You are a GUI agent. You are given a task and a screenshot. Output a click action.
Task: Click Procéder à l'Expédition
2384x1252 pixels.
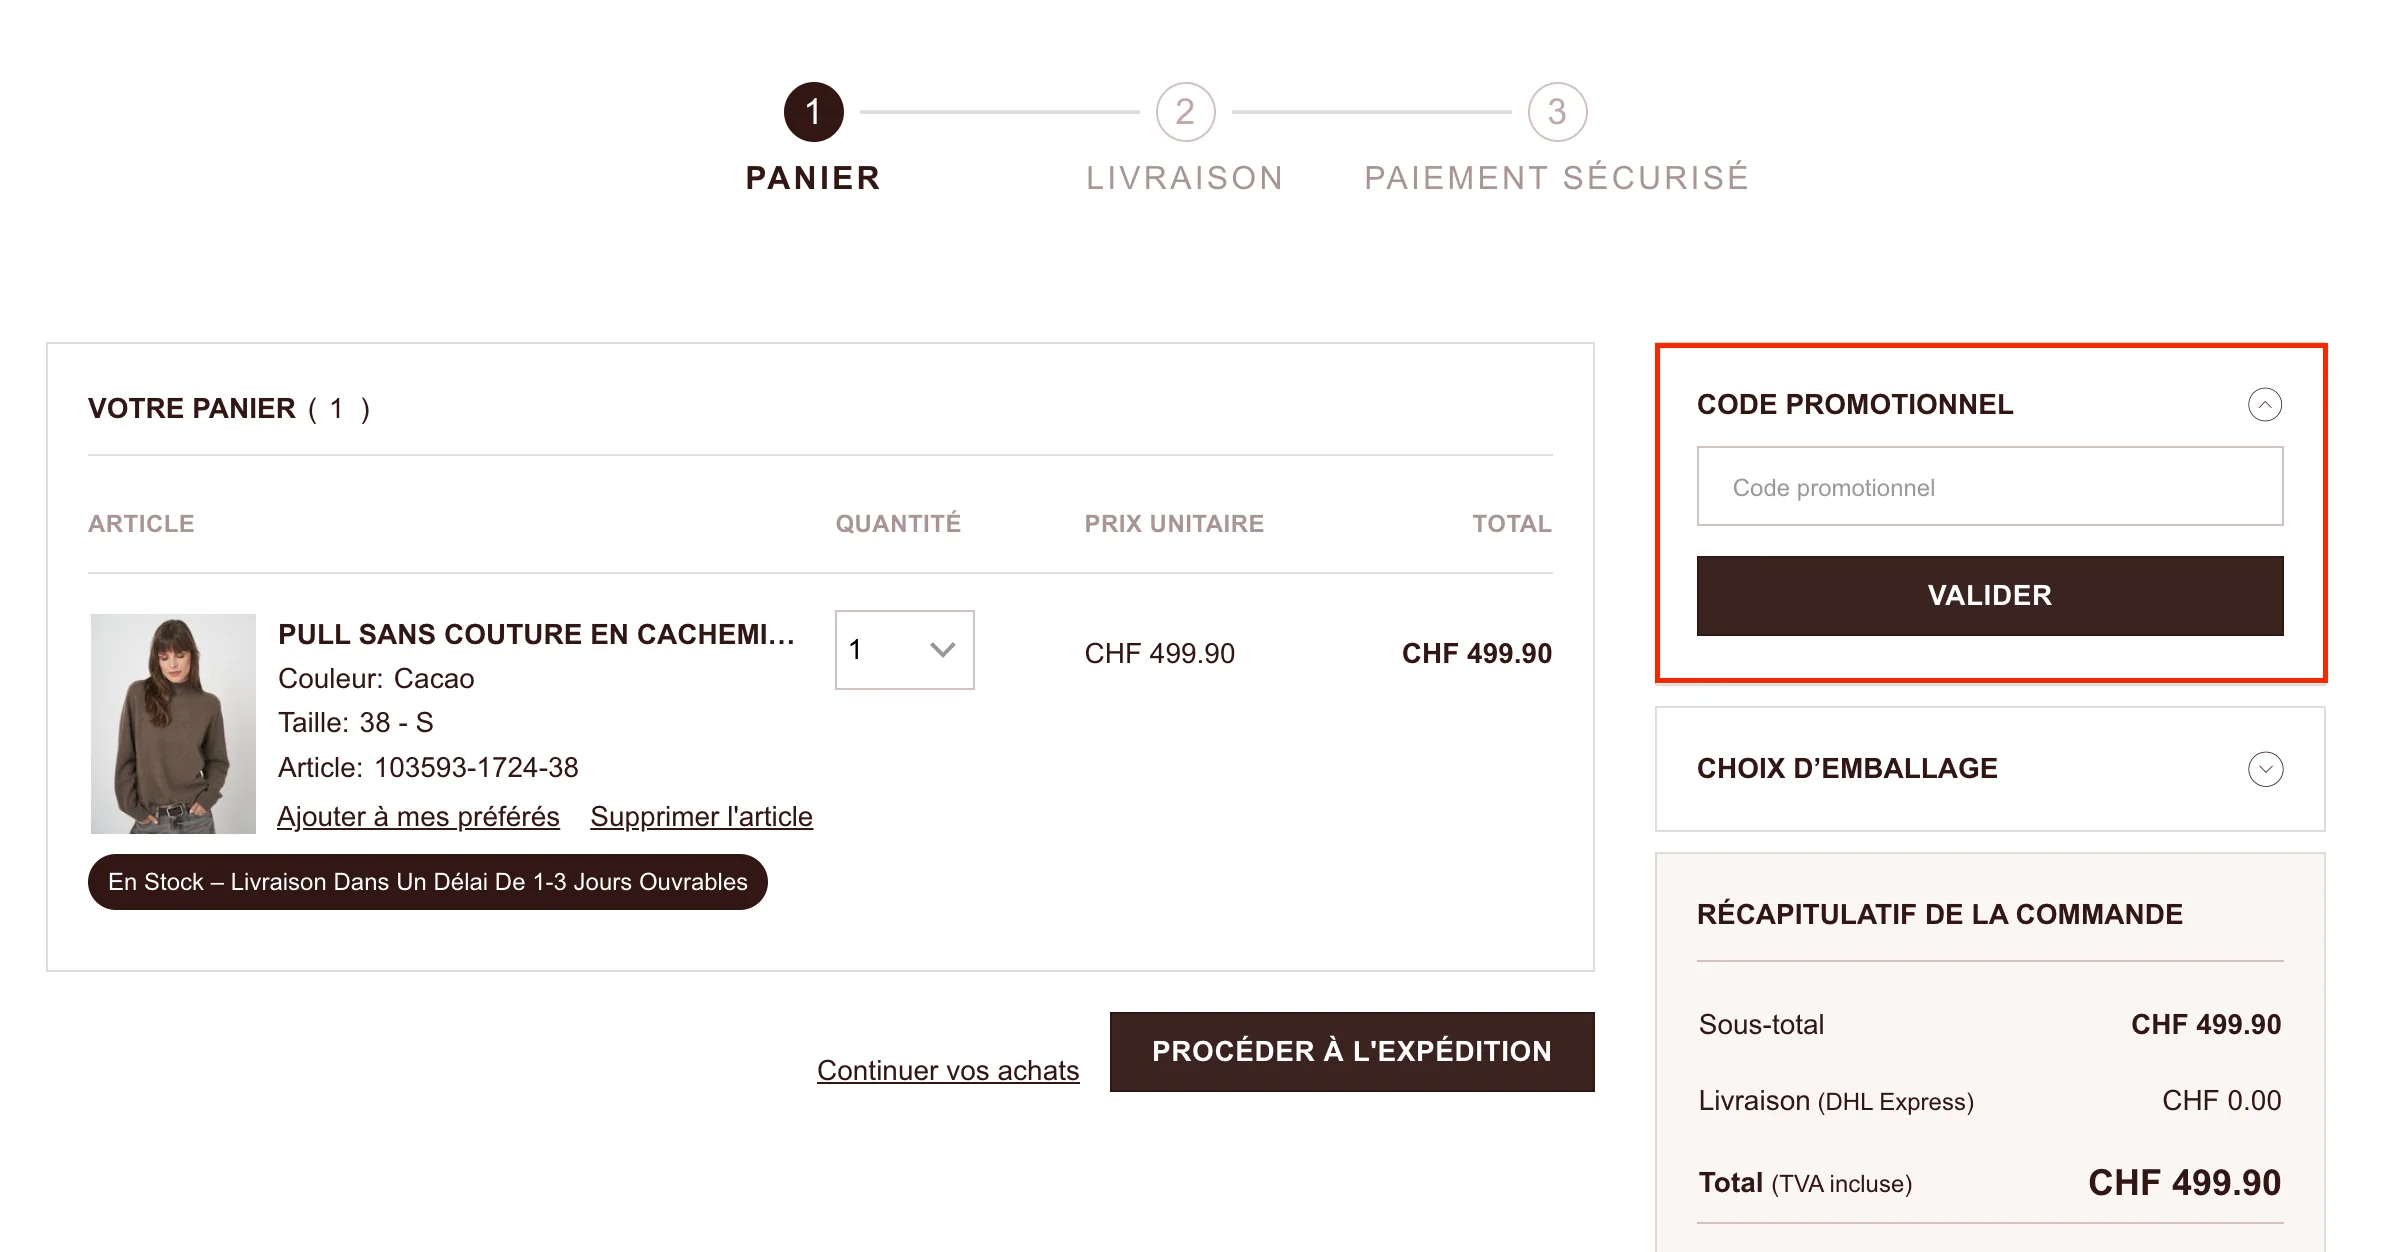(x=1351, y=1051)
